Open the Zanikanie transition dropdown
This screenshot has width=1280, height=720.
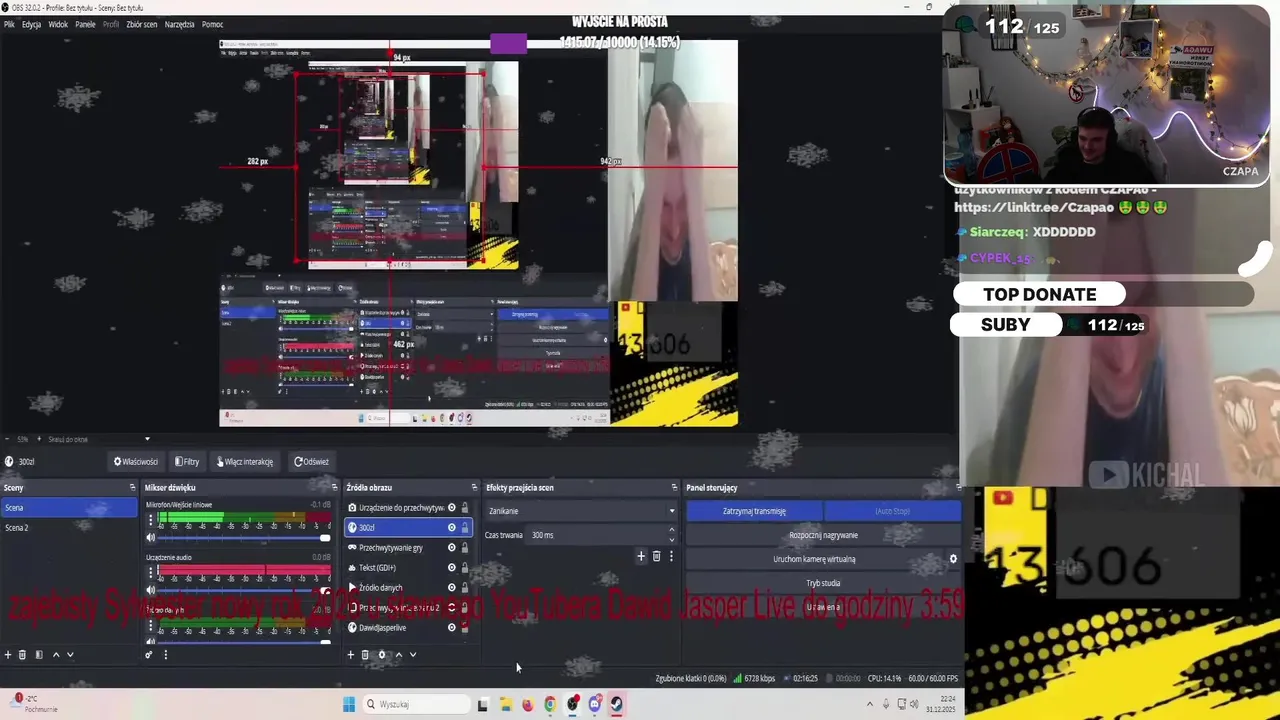click(x=581, y=511)
